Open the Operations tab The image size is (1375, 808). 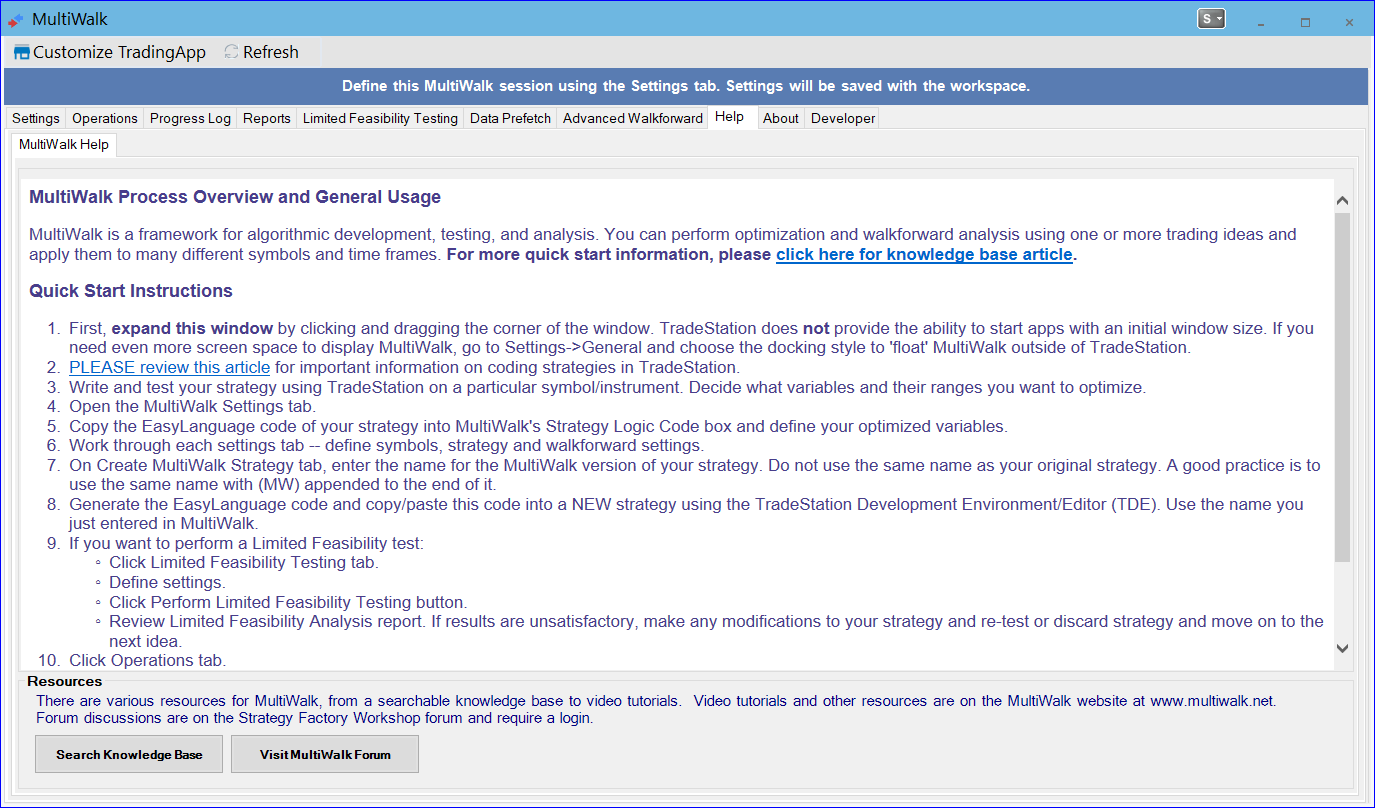105,118
